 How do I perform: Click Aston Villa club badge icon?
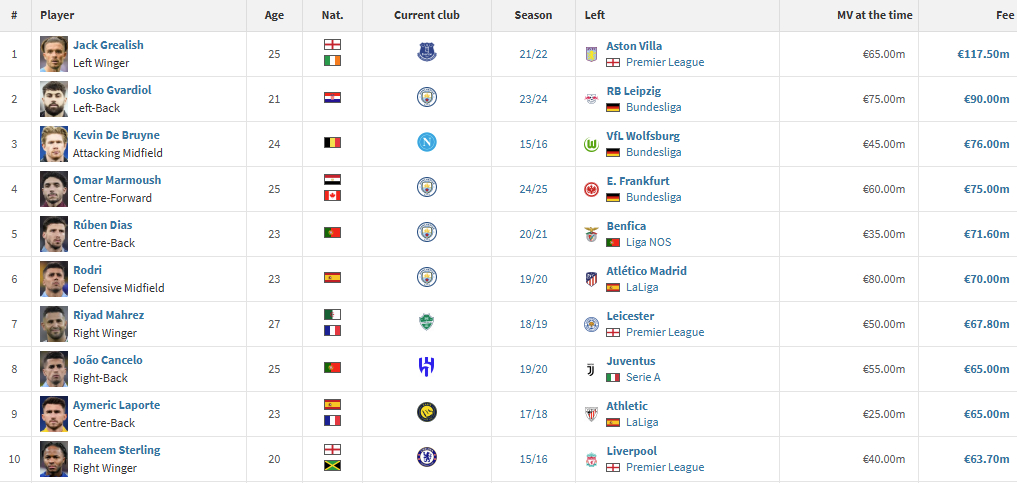[x=591, y=54]
